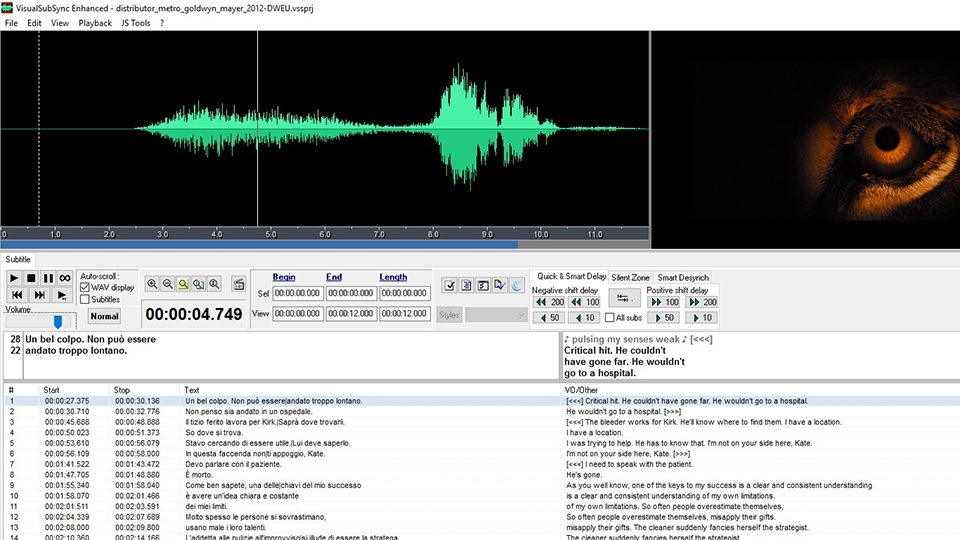
Task: Click the zoom-out magnifier icon
Action: pyautogui.click(x=168, y=284)
